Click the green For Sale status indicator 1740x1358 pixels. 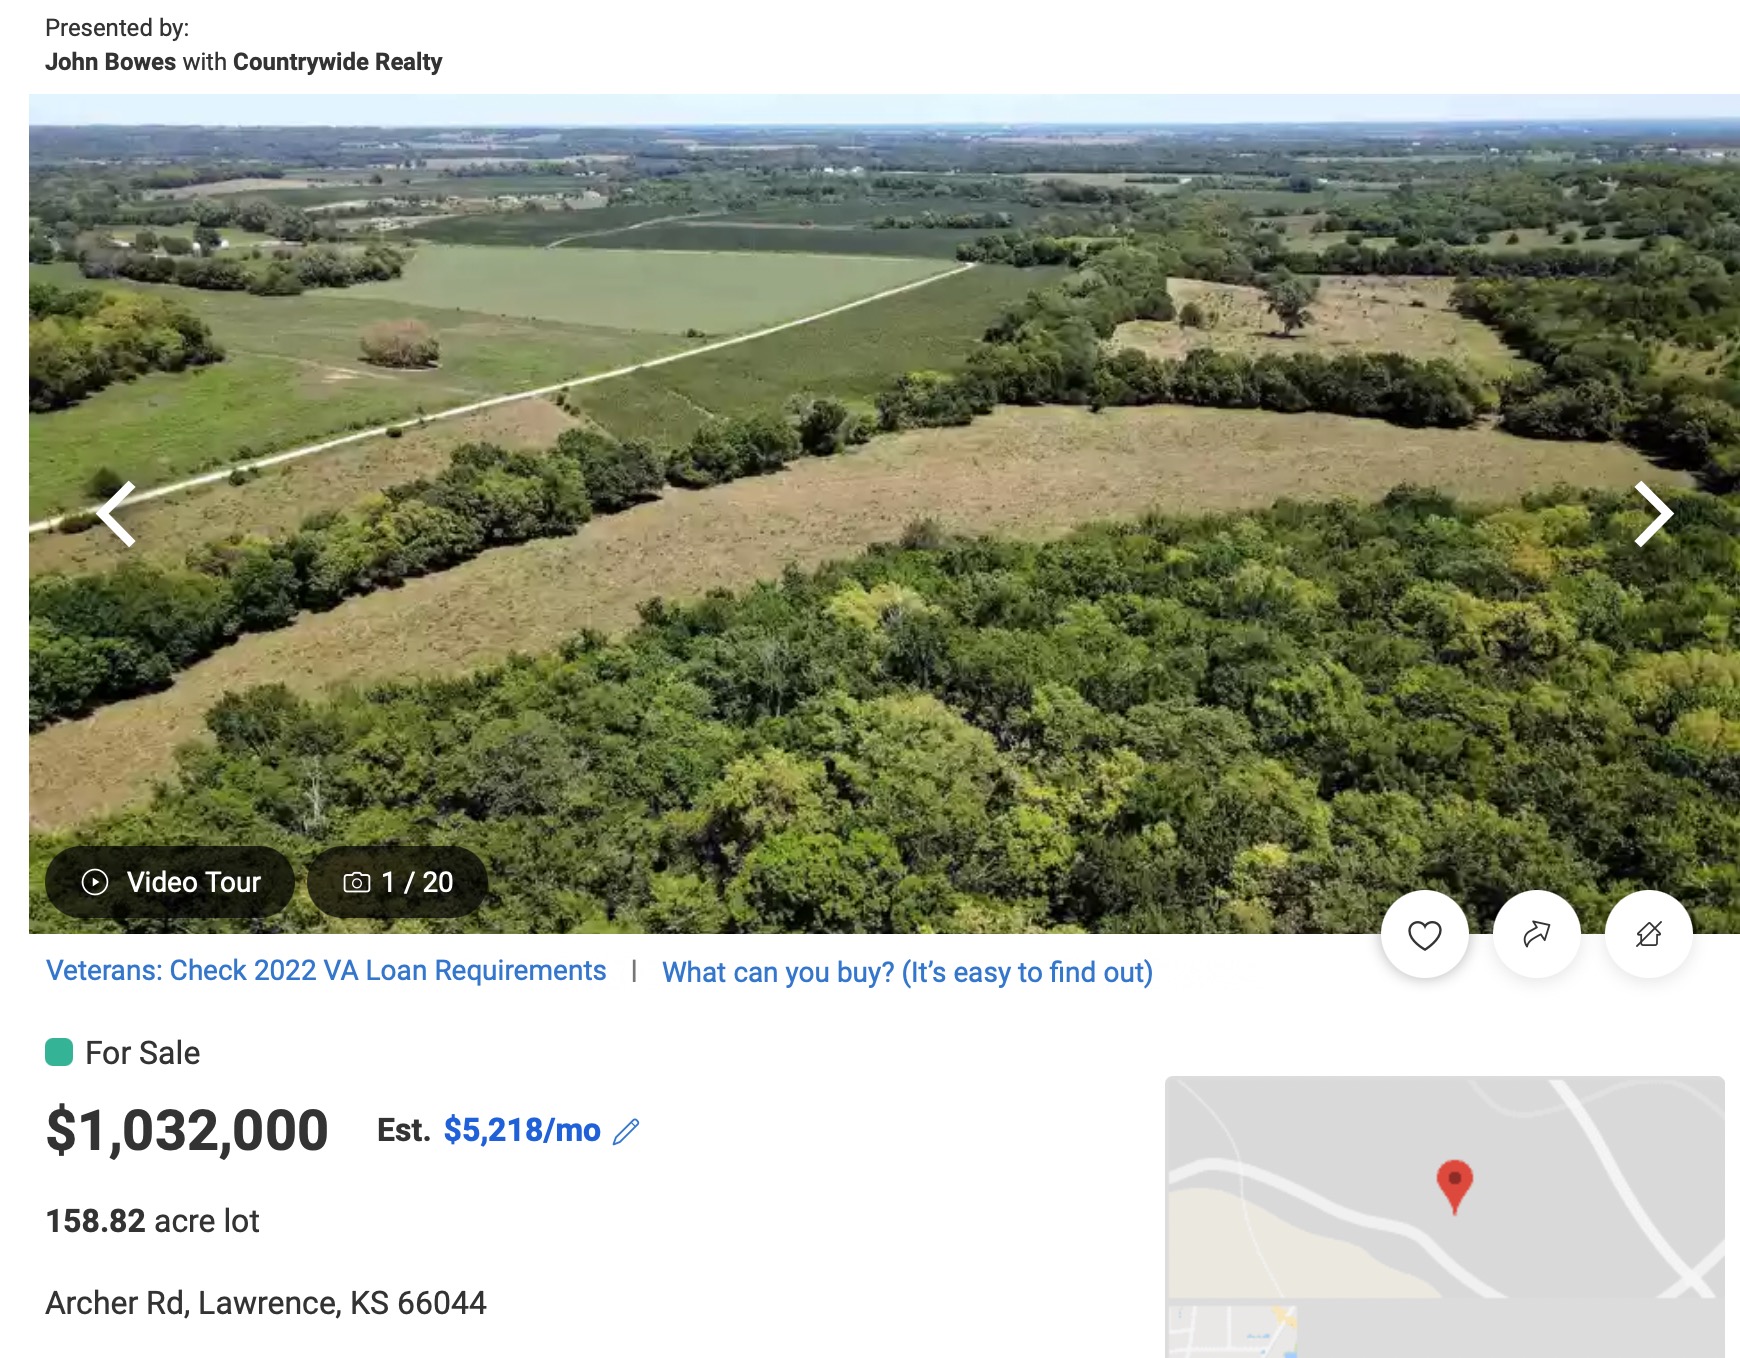[59, 1052]
